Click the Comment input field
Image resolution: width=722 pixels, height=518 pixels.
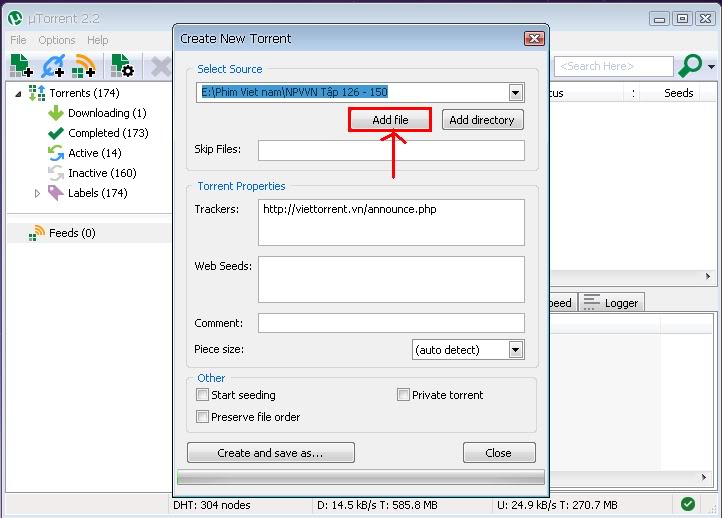pyautogui.click(x=391, y=323)
